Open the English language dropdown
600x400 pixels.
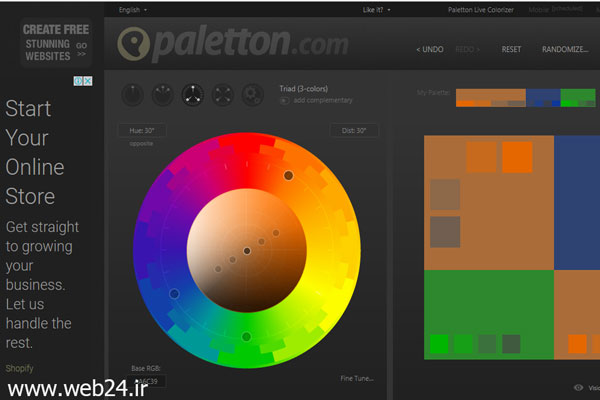point(132,10)
